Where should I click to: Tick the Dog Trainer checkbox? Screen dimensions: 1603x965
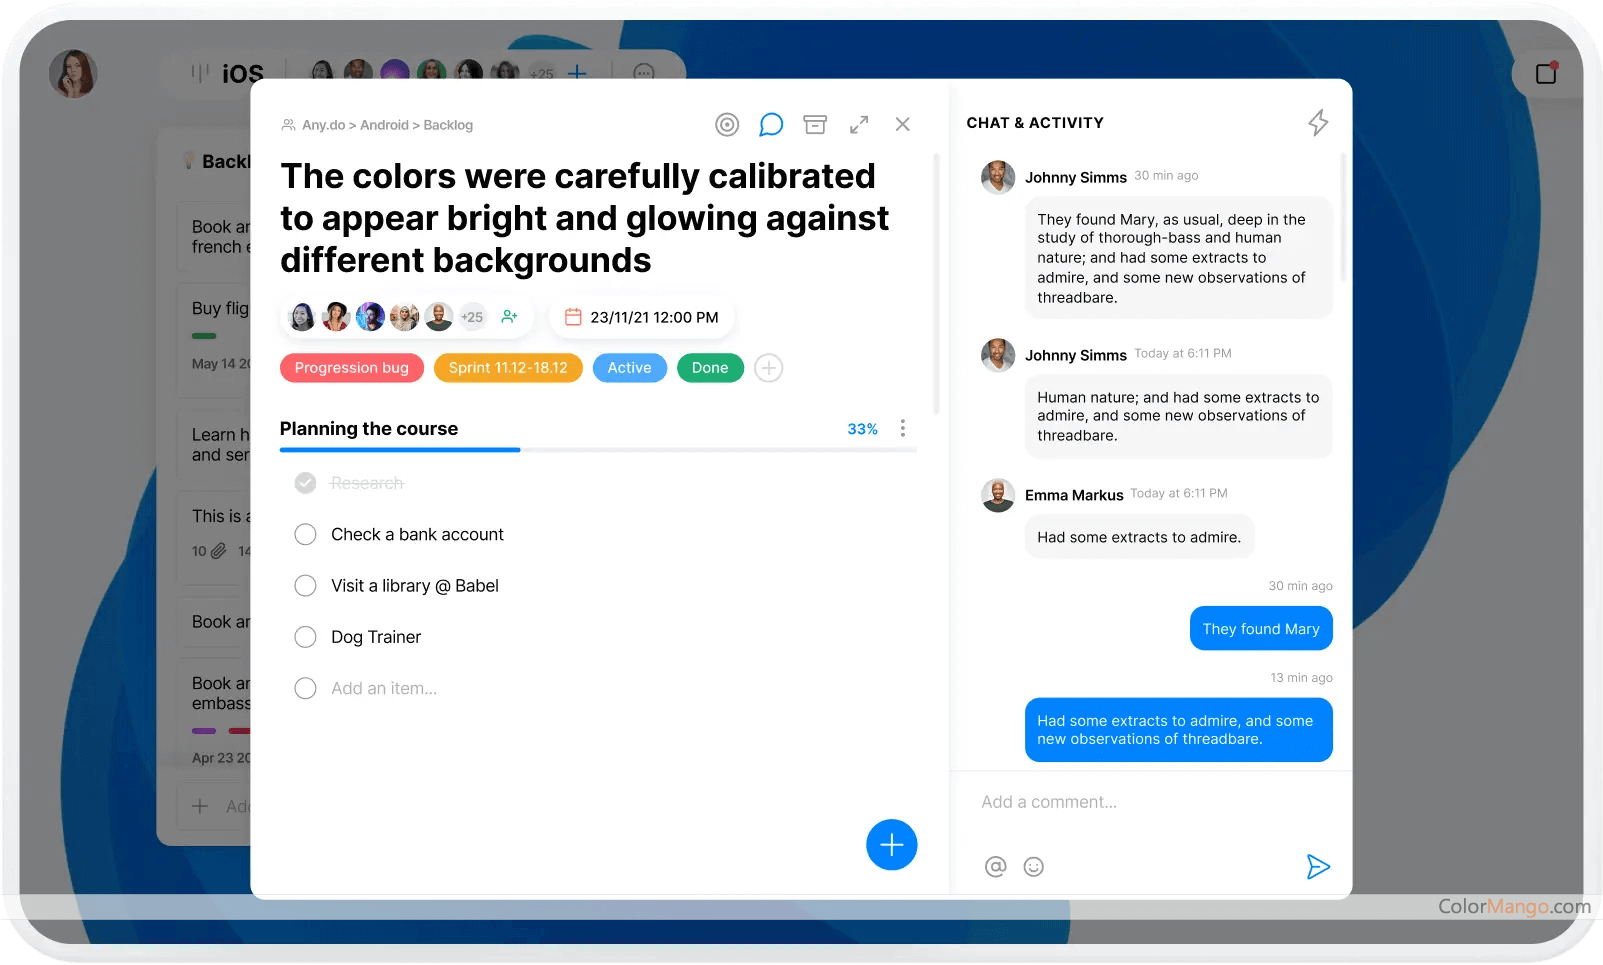coord(305,637)
